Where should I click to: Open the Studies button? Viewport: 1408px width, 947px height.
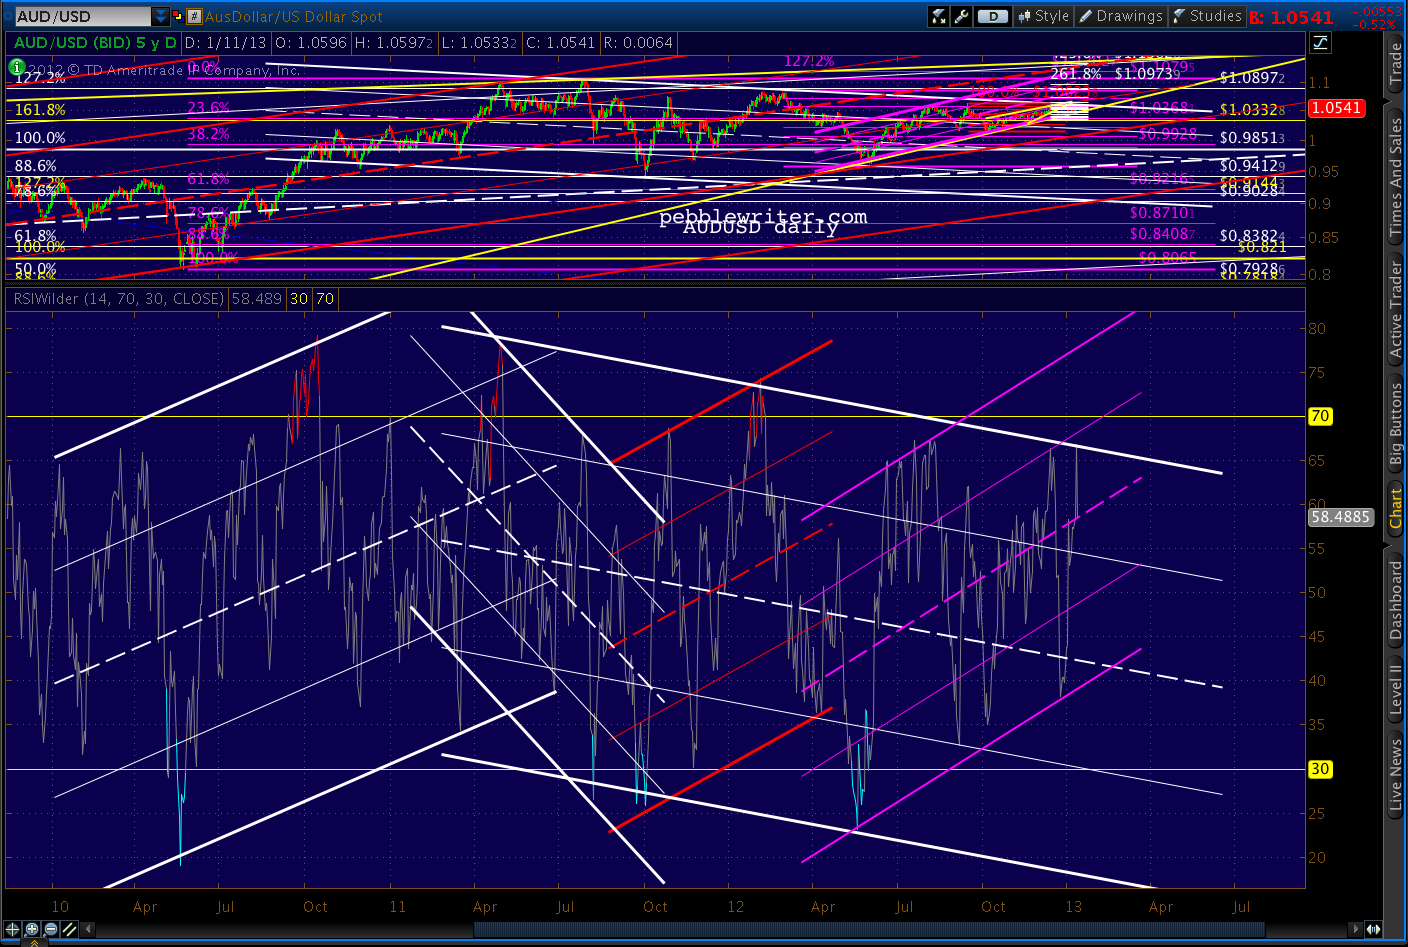click(x=1207, y=16)
